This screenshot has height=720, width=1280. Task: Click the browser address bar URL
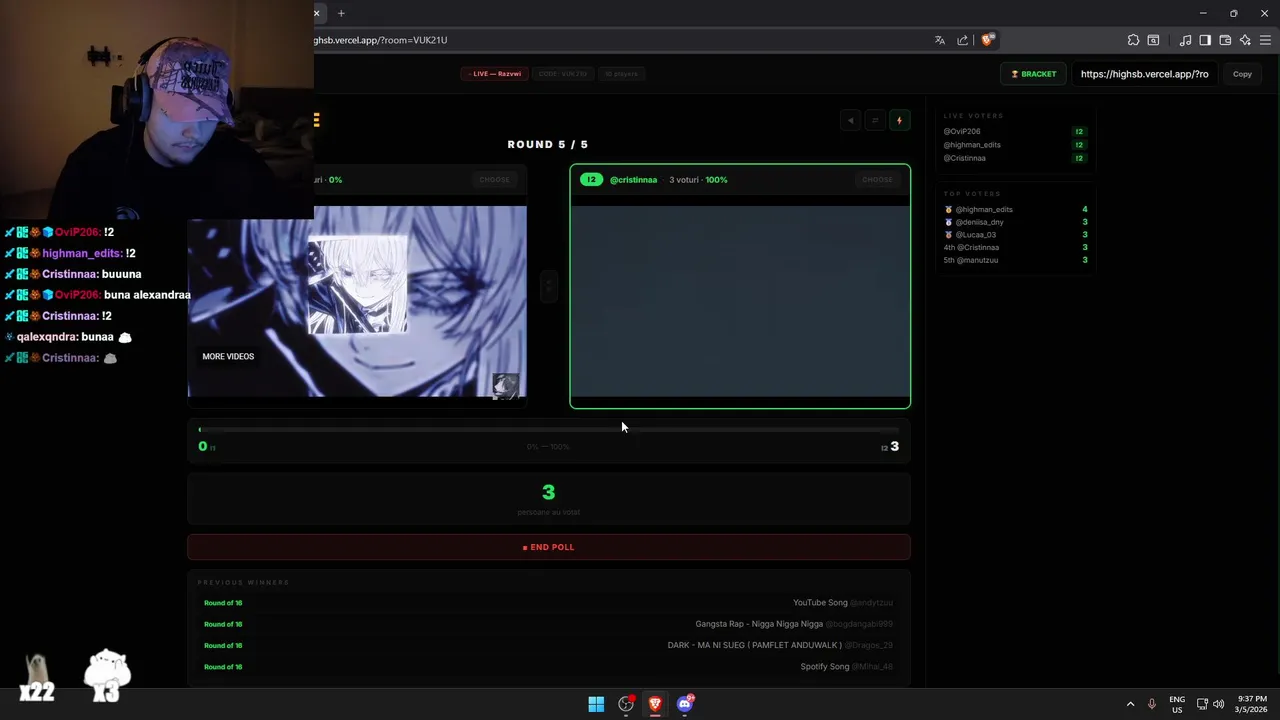pos(380,40)
